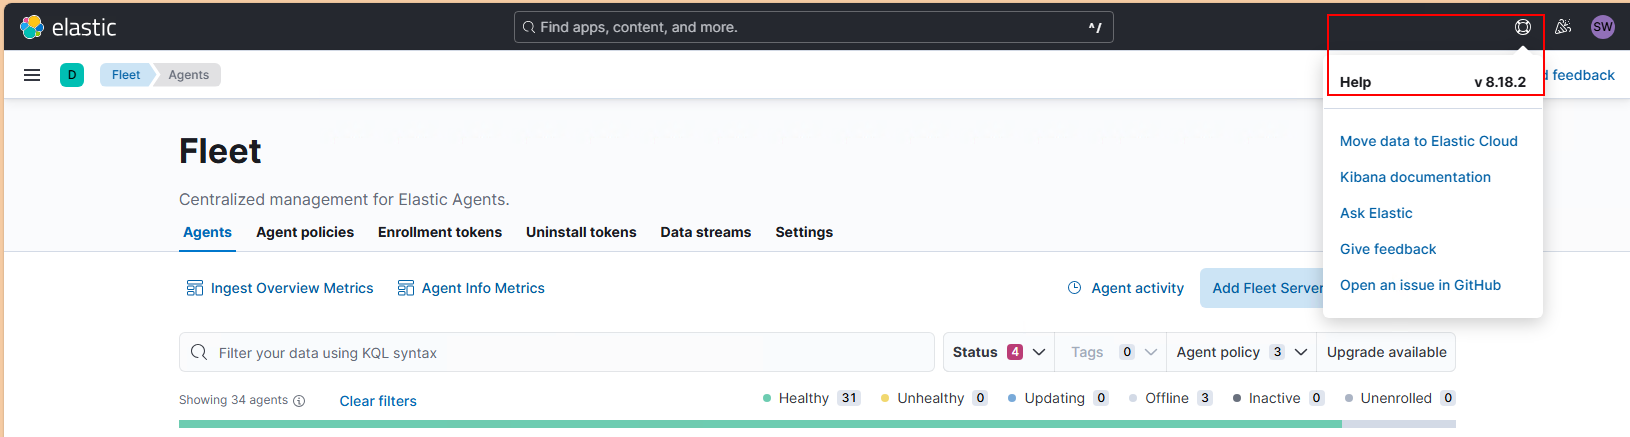Viewport: 1630px width, 437px height.
Task: Click the search magnifier in KQL filter
Action: click(x=199, y=352)
